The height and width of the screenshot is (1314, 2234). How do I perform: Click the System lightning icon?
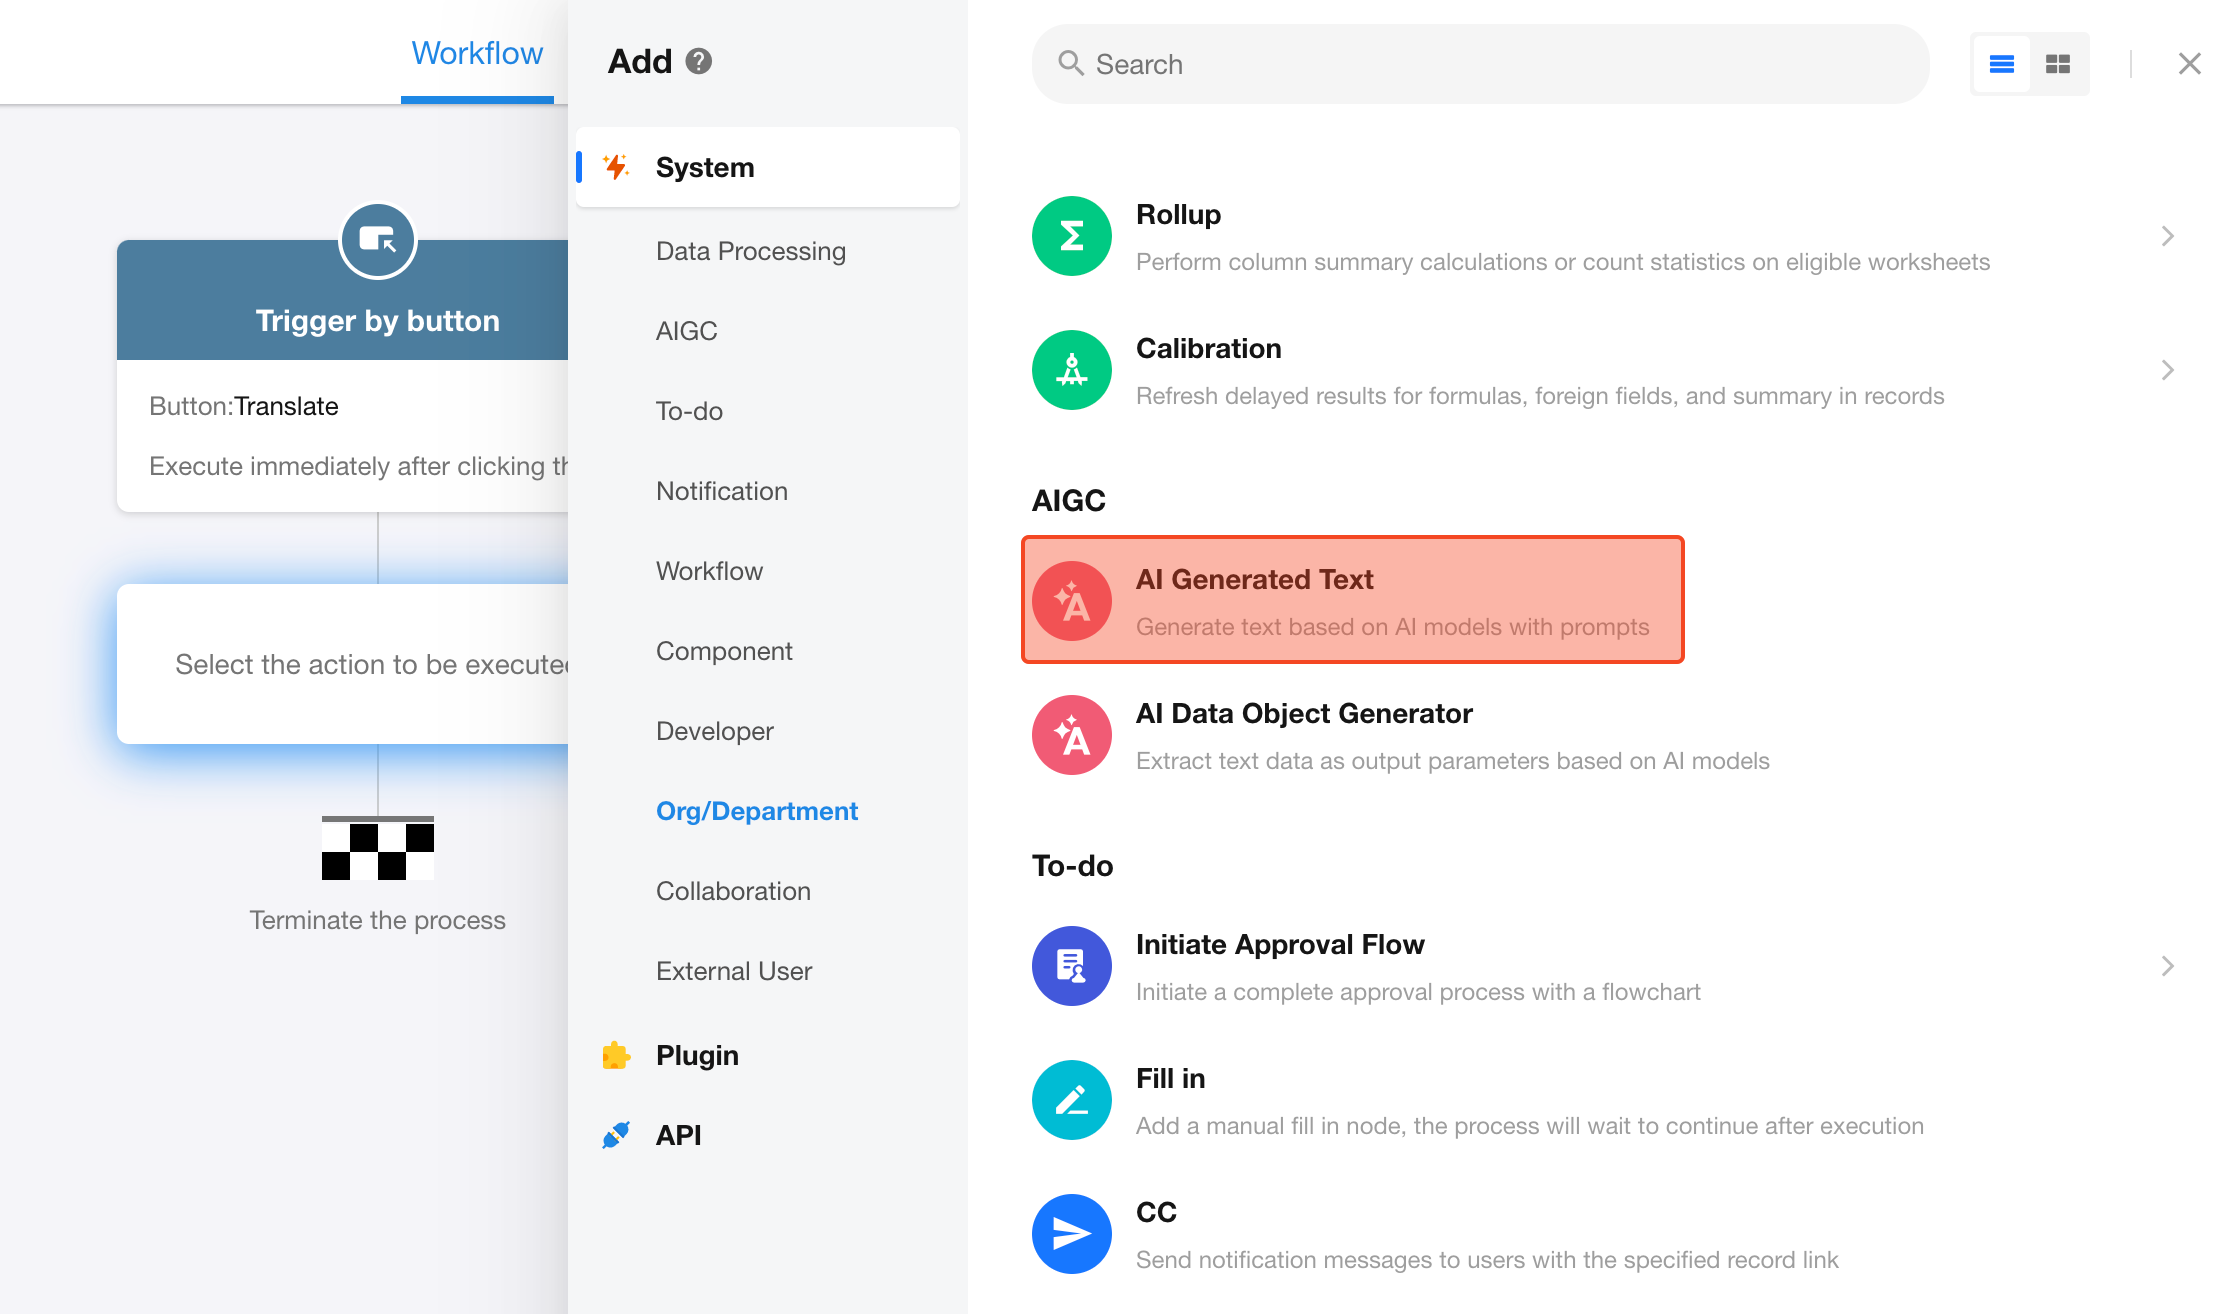click(x=616, y=167)
